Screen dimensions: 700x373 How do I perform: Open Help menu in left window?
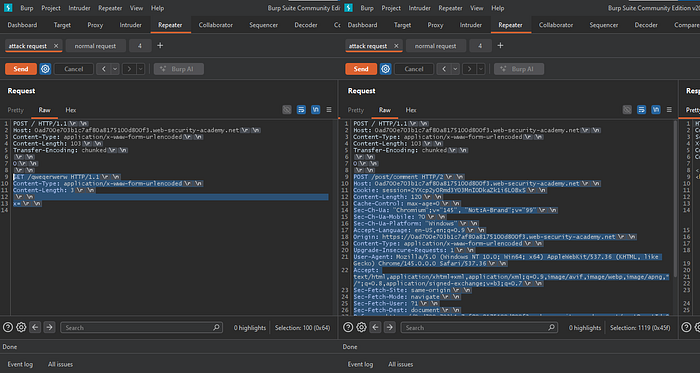(x=157, y=8)
